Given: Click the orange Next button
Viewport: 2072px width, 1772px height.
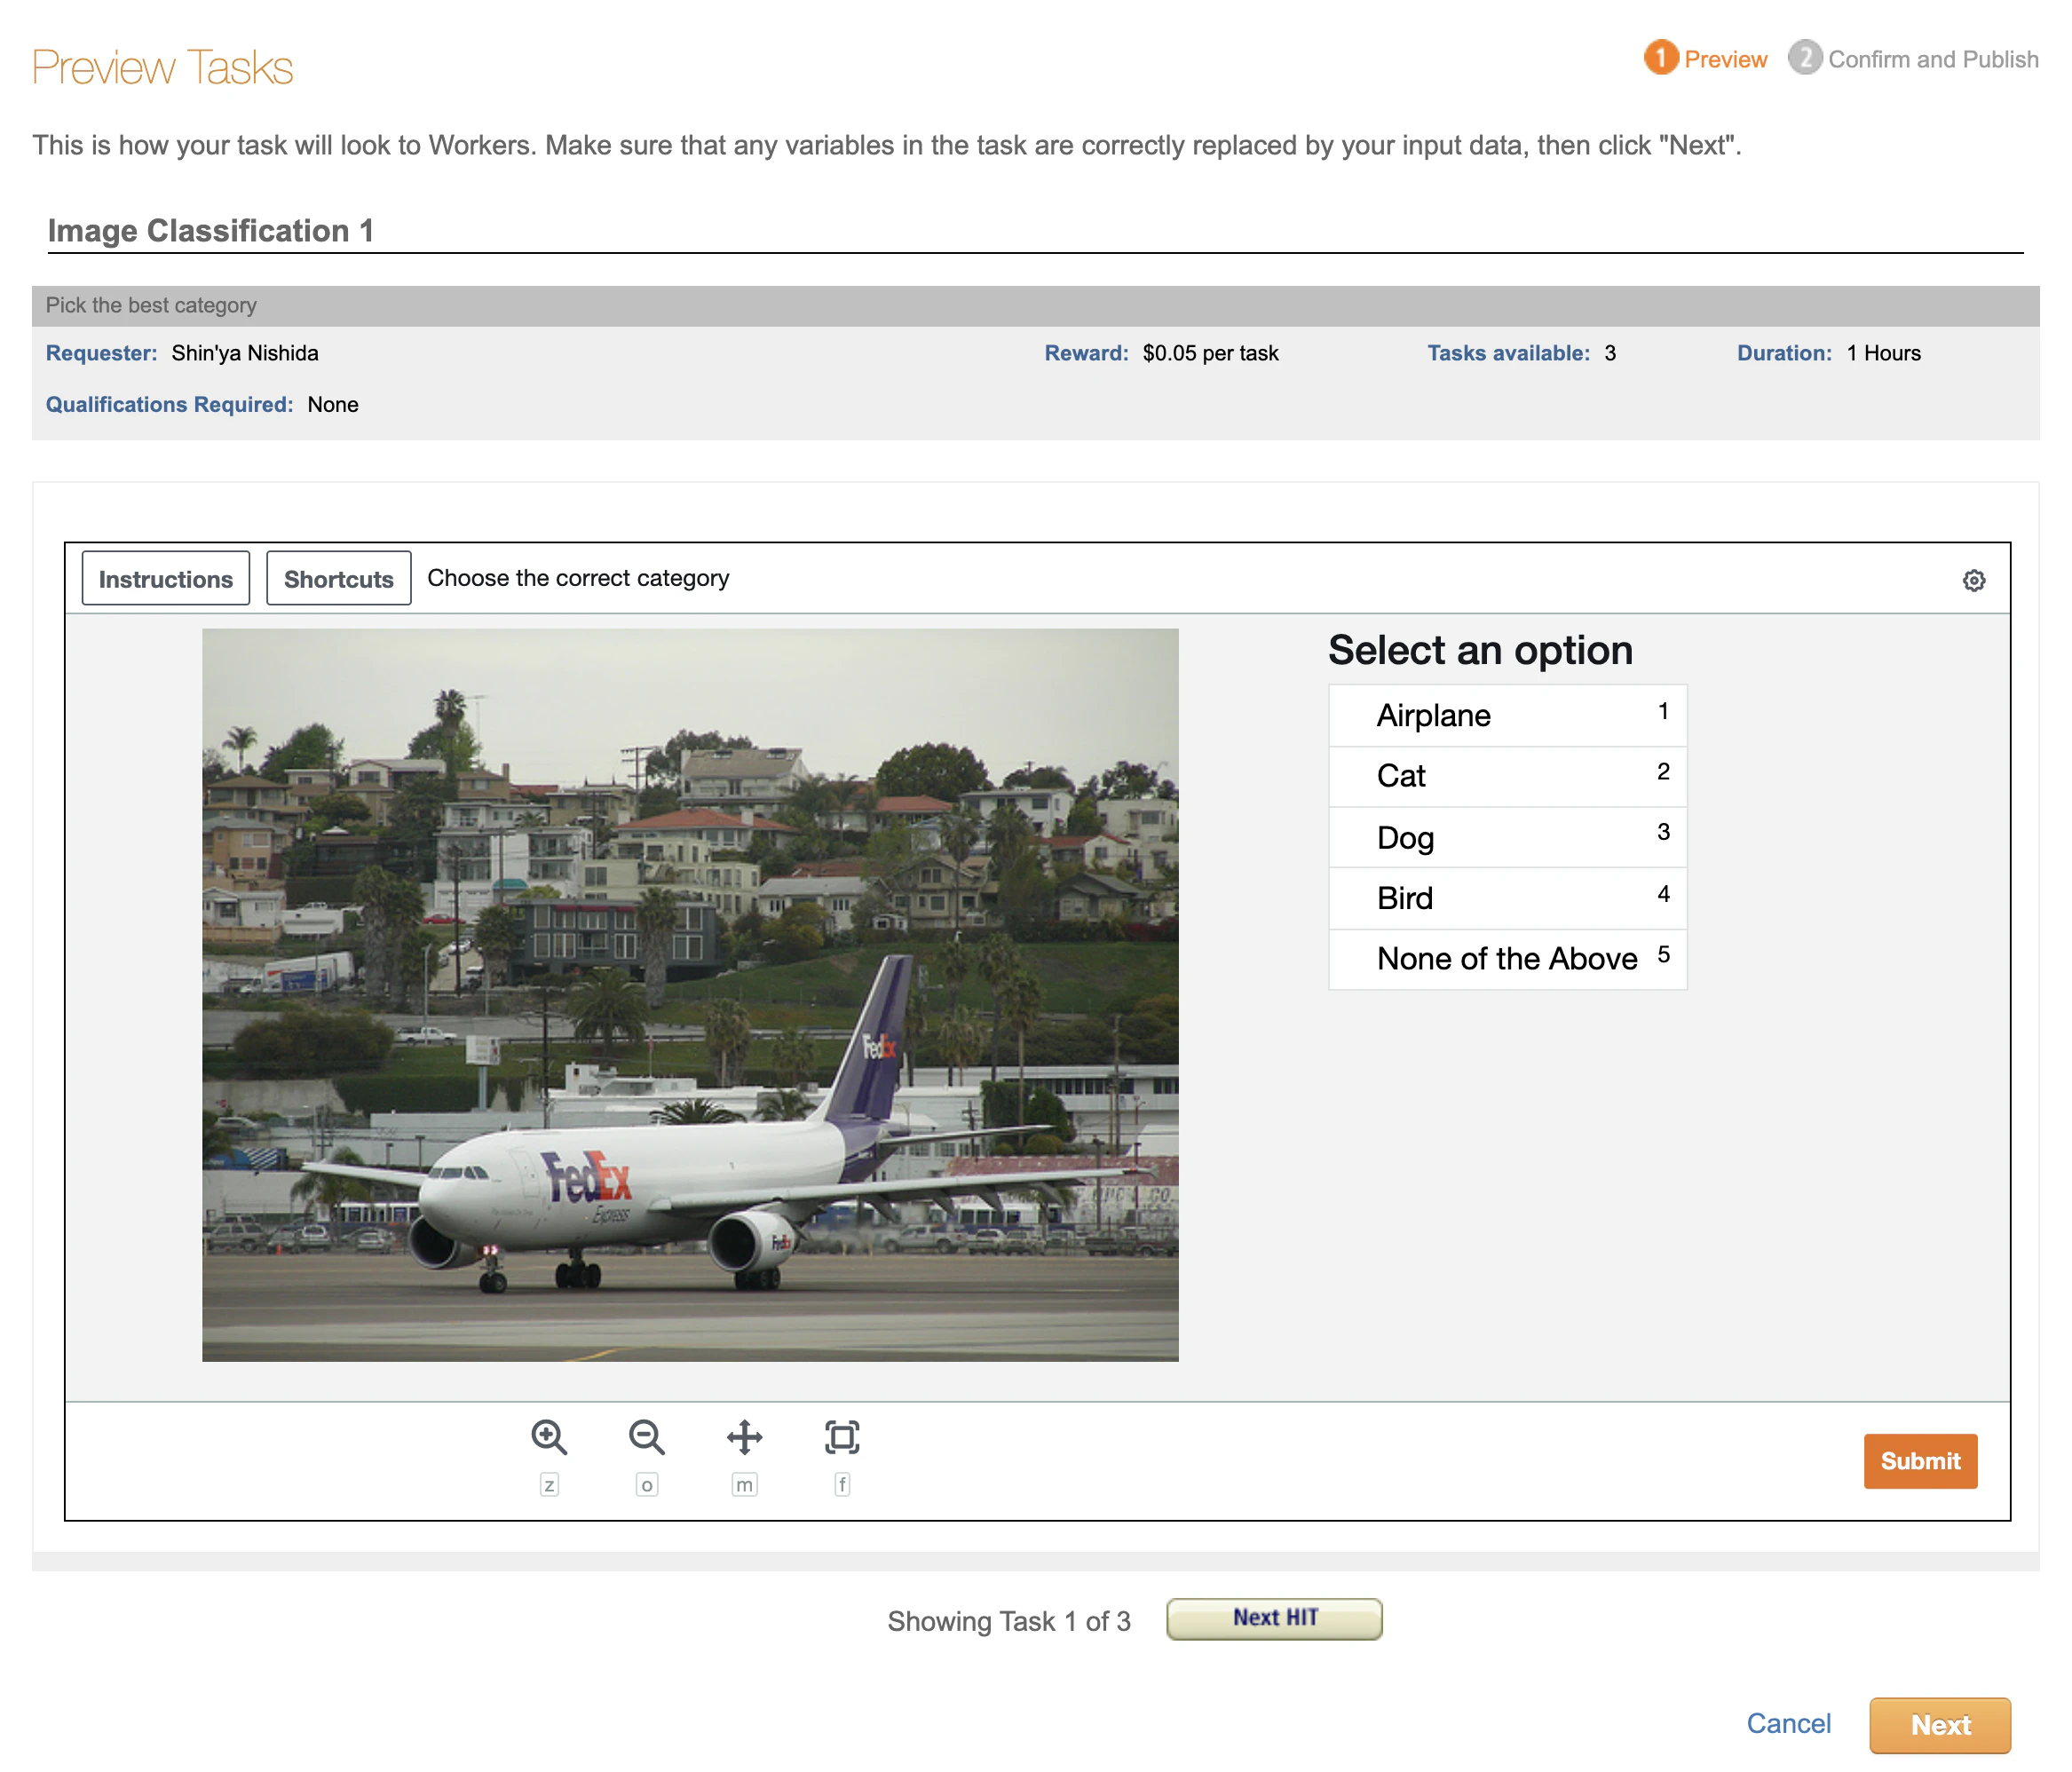Looking at the screenshot, I should click(x=1940, y=1725).
